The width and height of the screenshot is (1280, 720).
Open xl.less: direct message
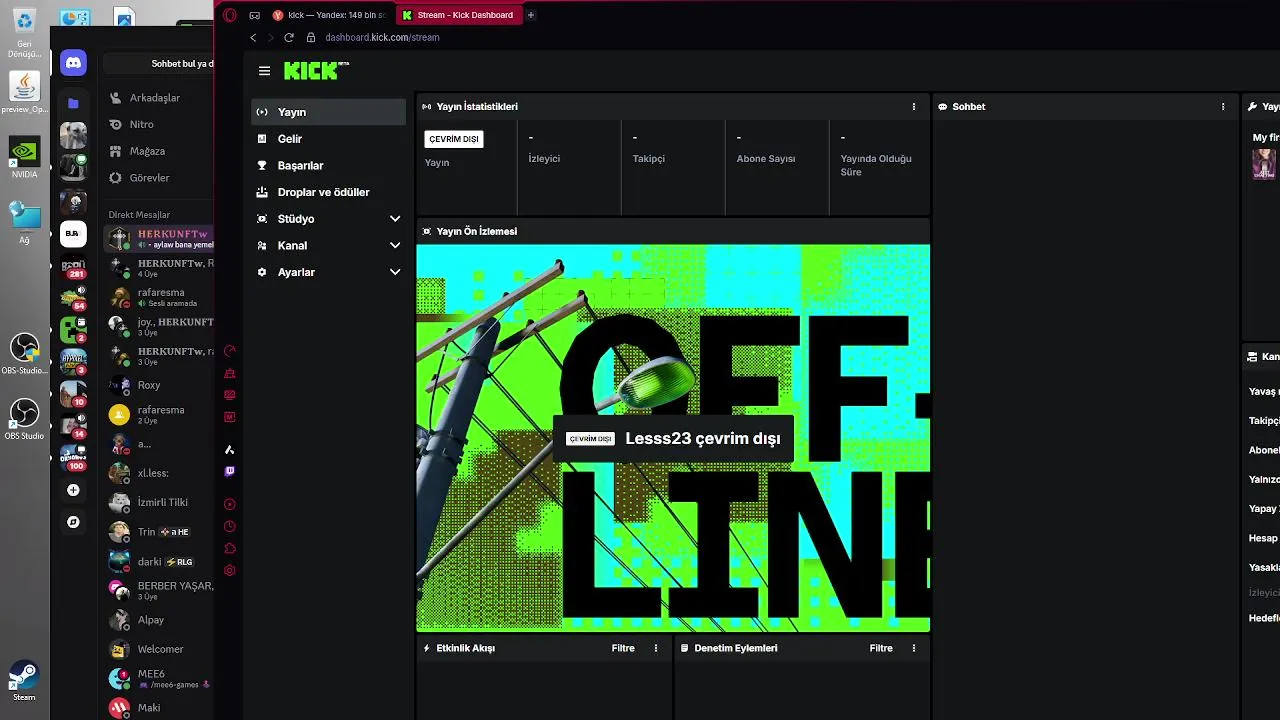coord(160,473)
